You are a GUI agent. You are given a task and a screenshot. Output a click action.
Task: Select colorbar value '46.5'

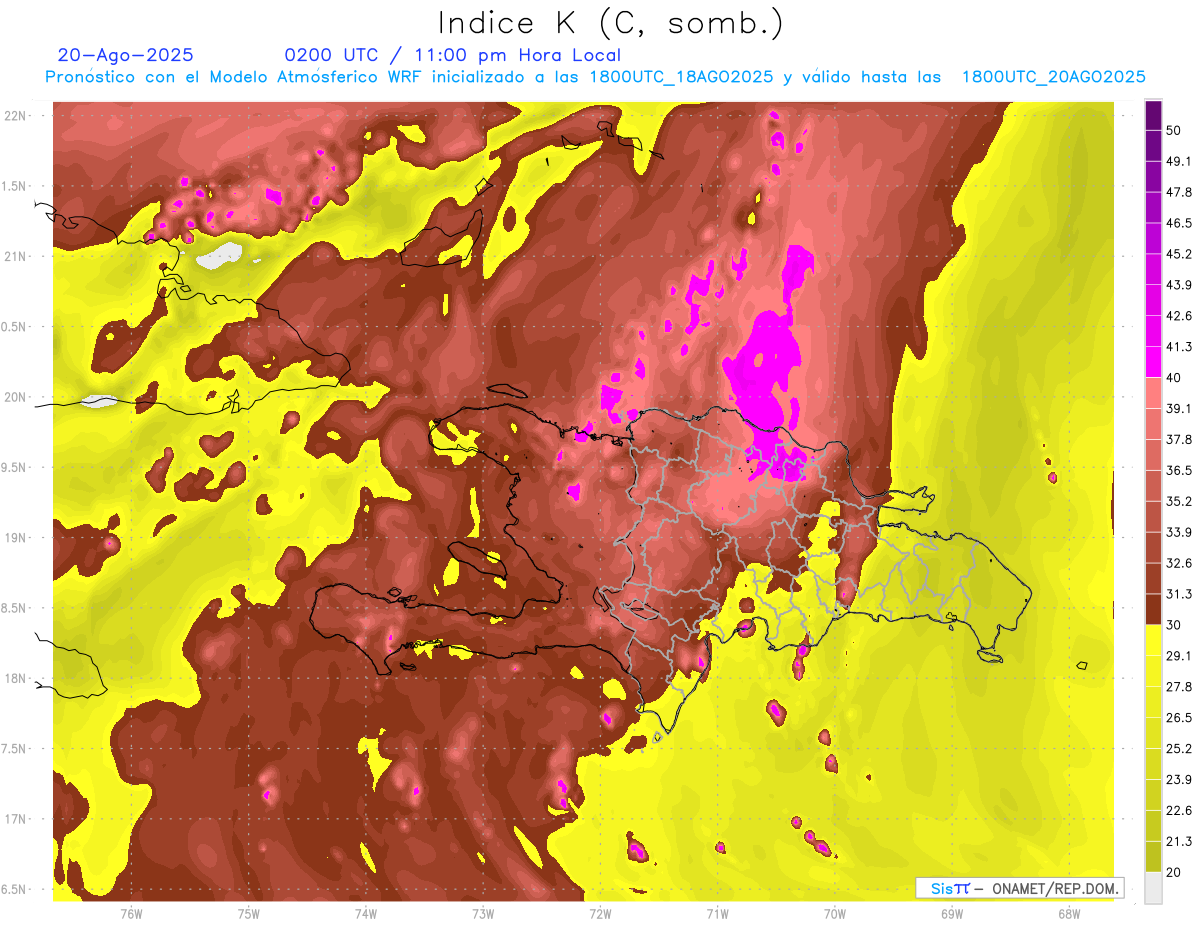(x=1179, y=223)
